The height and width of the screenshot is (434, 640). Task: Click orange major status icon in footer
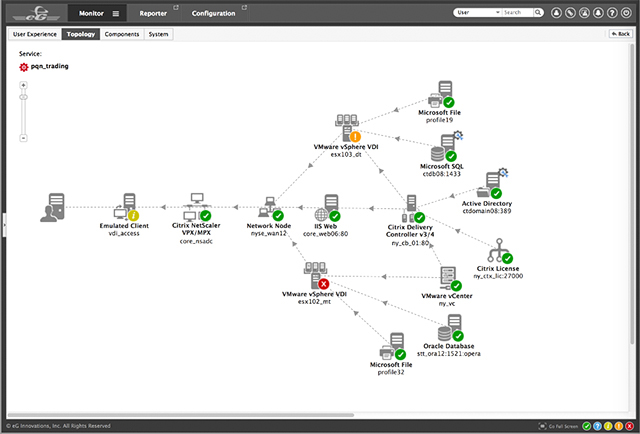coord(618,426)
